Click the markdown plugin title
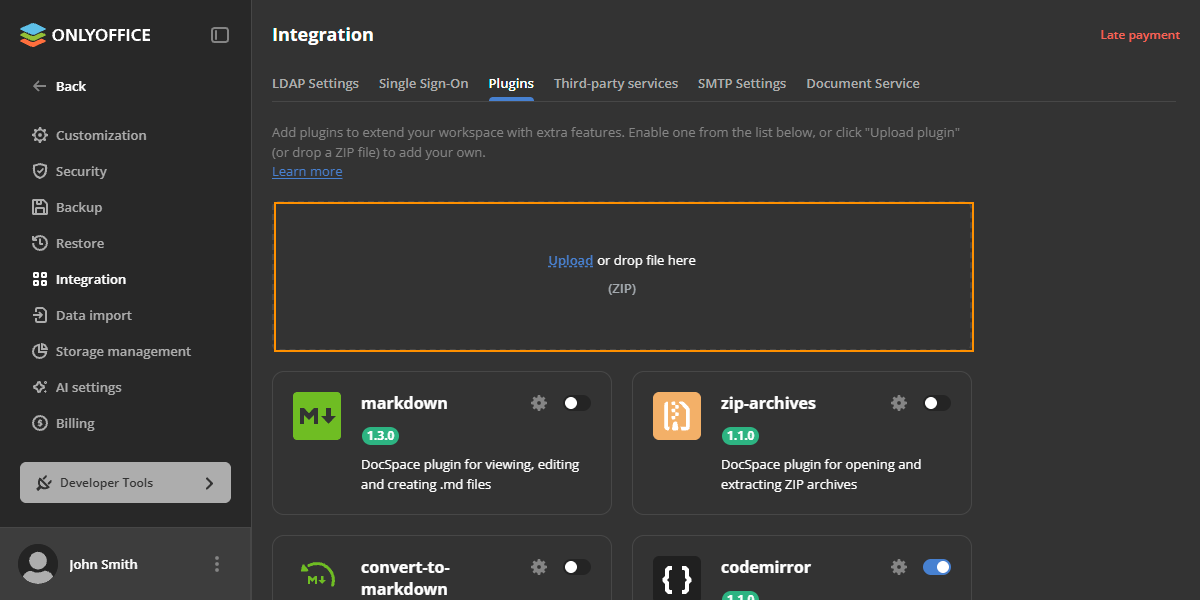Image resolution: width=1200 pixels, height=600 pixels. [x=404, y=403]
